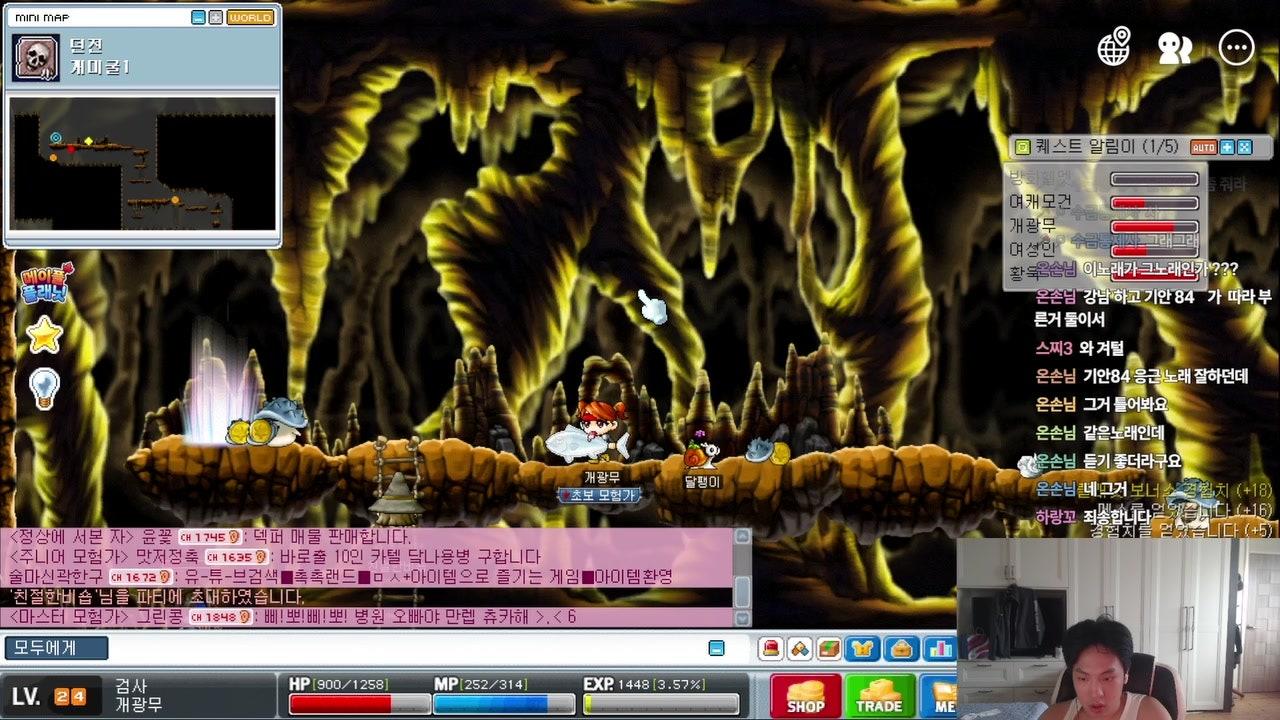Select 여성민 in the party list
This screenshot has height=720, width=1280.
pos(1032,249)
